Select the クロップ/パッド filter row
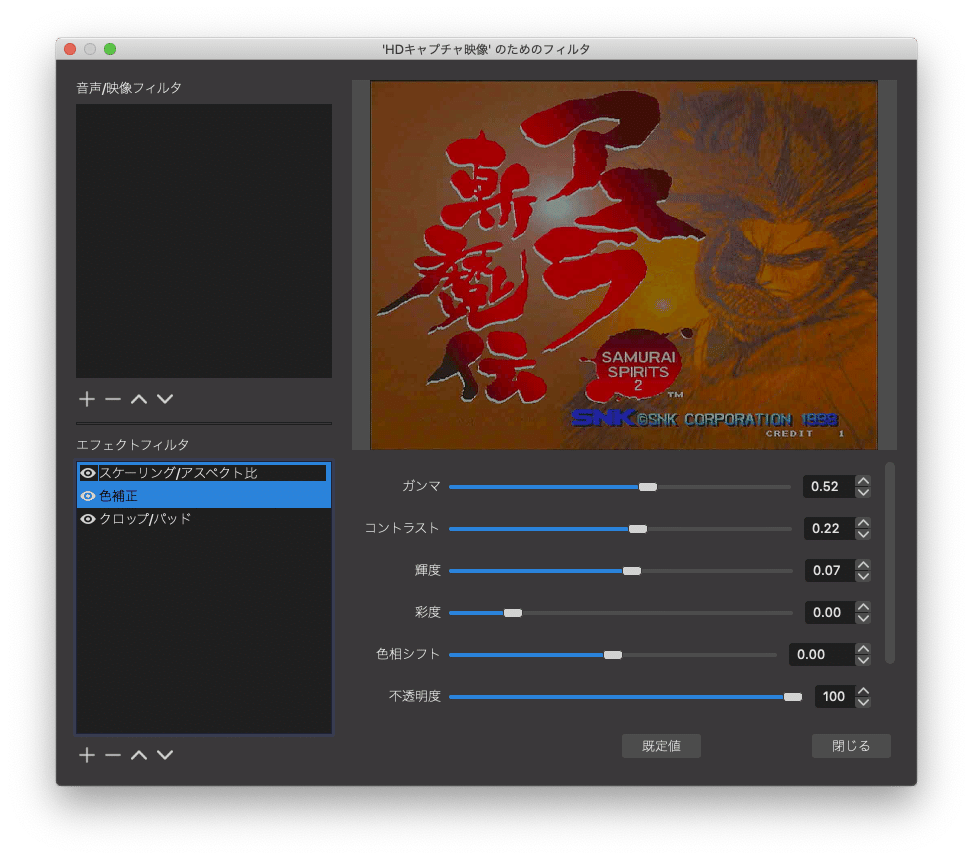Image resolution: width=973 pixels, height=860 pixels. pyautogui.click(x=204, y=519)
